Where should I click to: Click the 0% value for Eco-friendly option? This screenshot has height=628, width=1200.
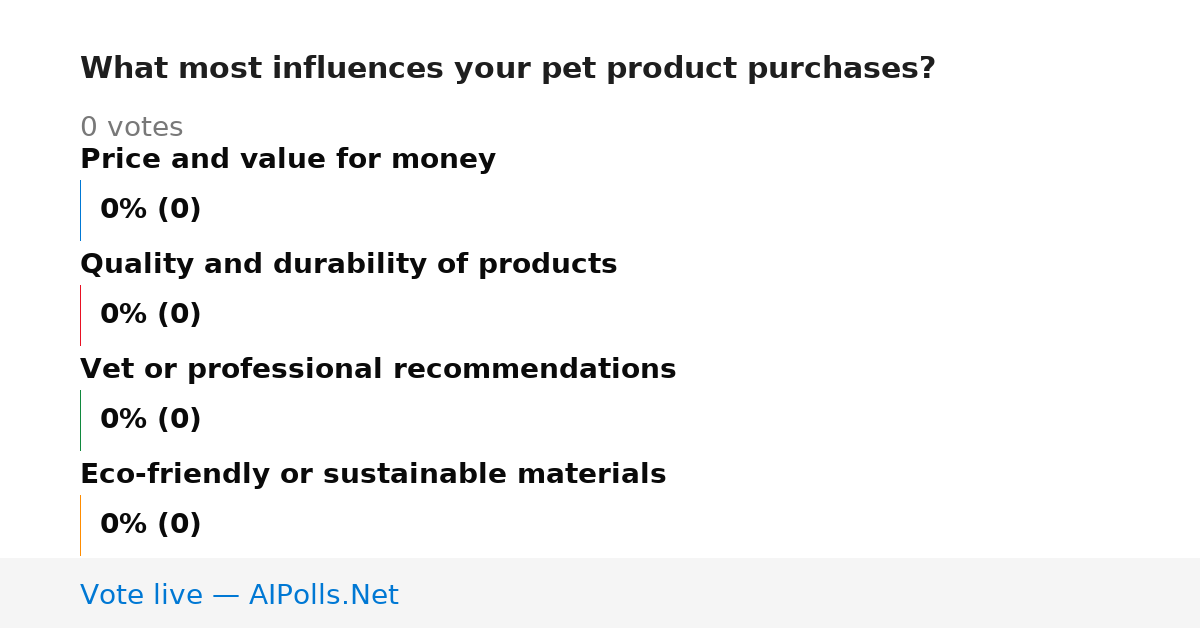123,525
